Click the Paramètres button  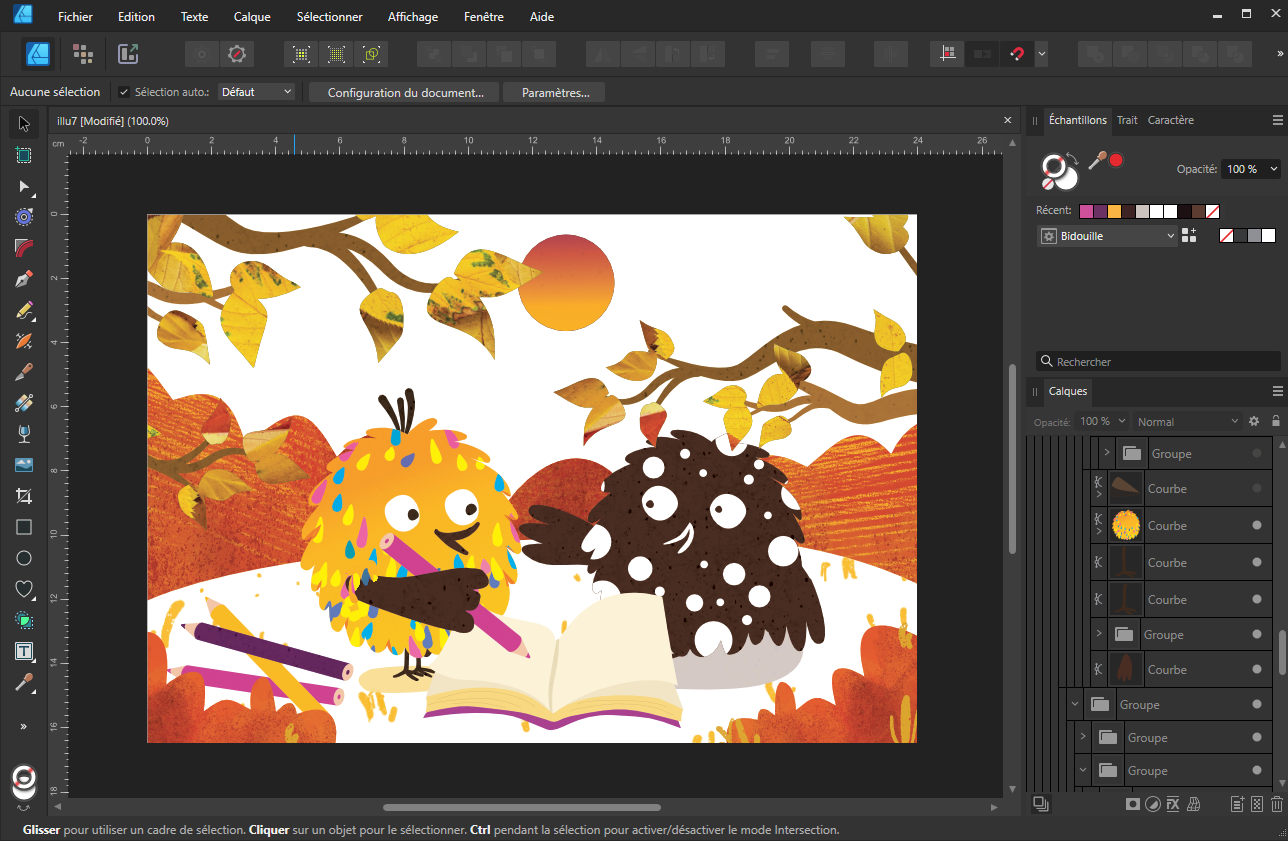(x=555, y=93)
